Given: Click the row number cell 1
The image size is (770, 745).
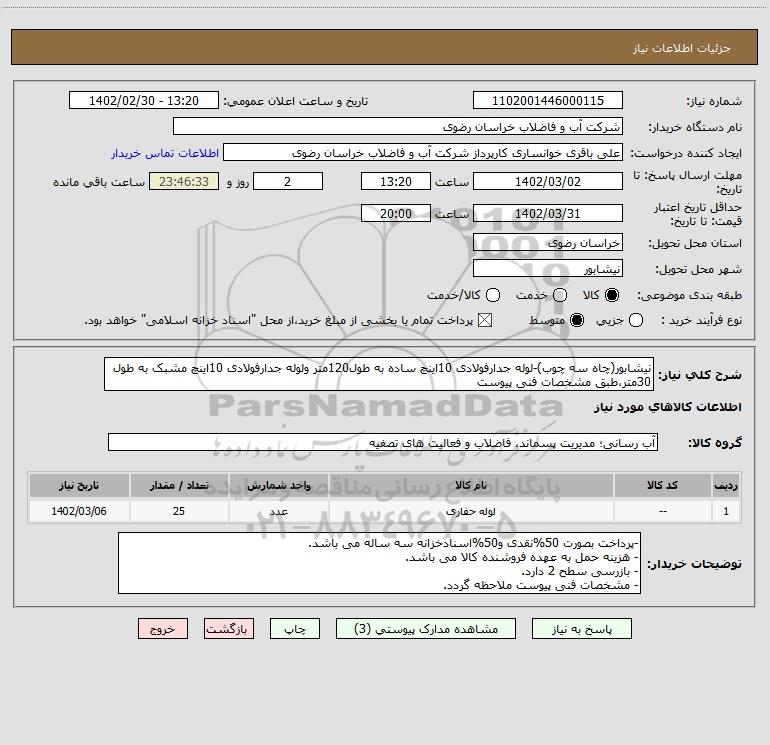Looking at the screenshot, I should 726,511.
